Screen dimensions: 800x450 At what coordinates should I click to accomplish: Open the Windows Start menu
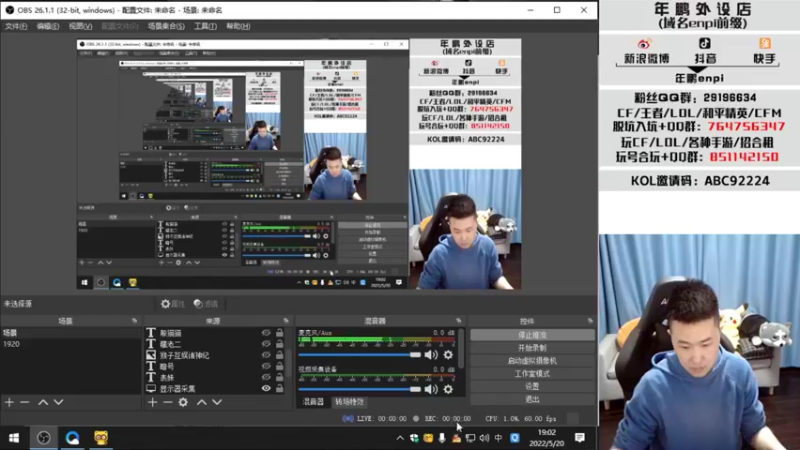point(14,438)
